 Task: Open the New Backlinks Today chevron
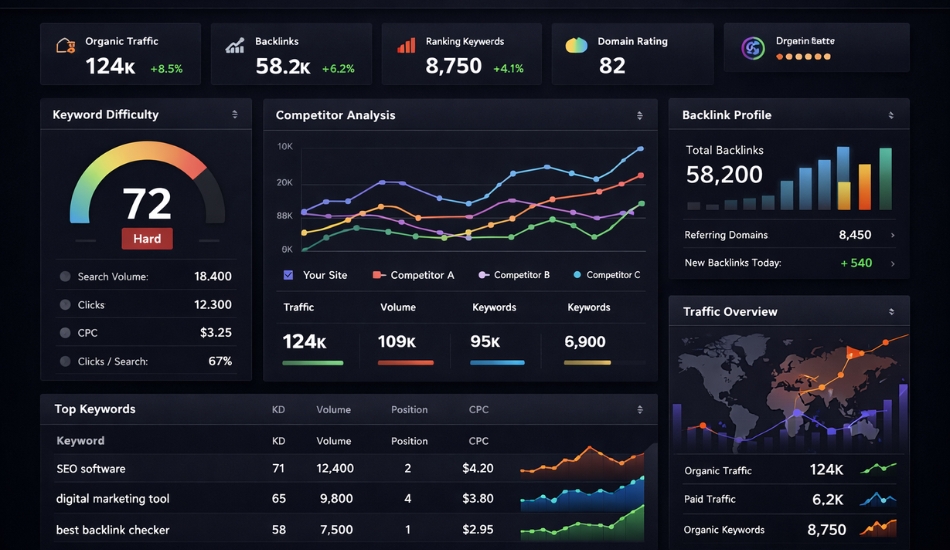point(892,263)
